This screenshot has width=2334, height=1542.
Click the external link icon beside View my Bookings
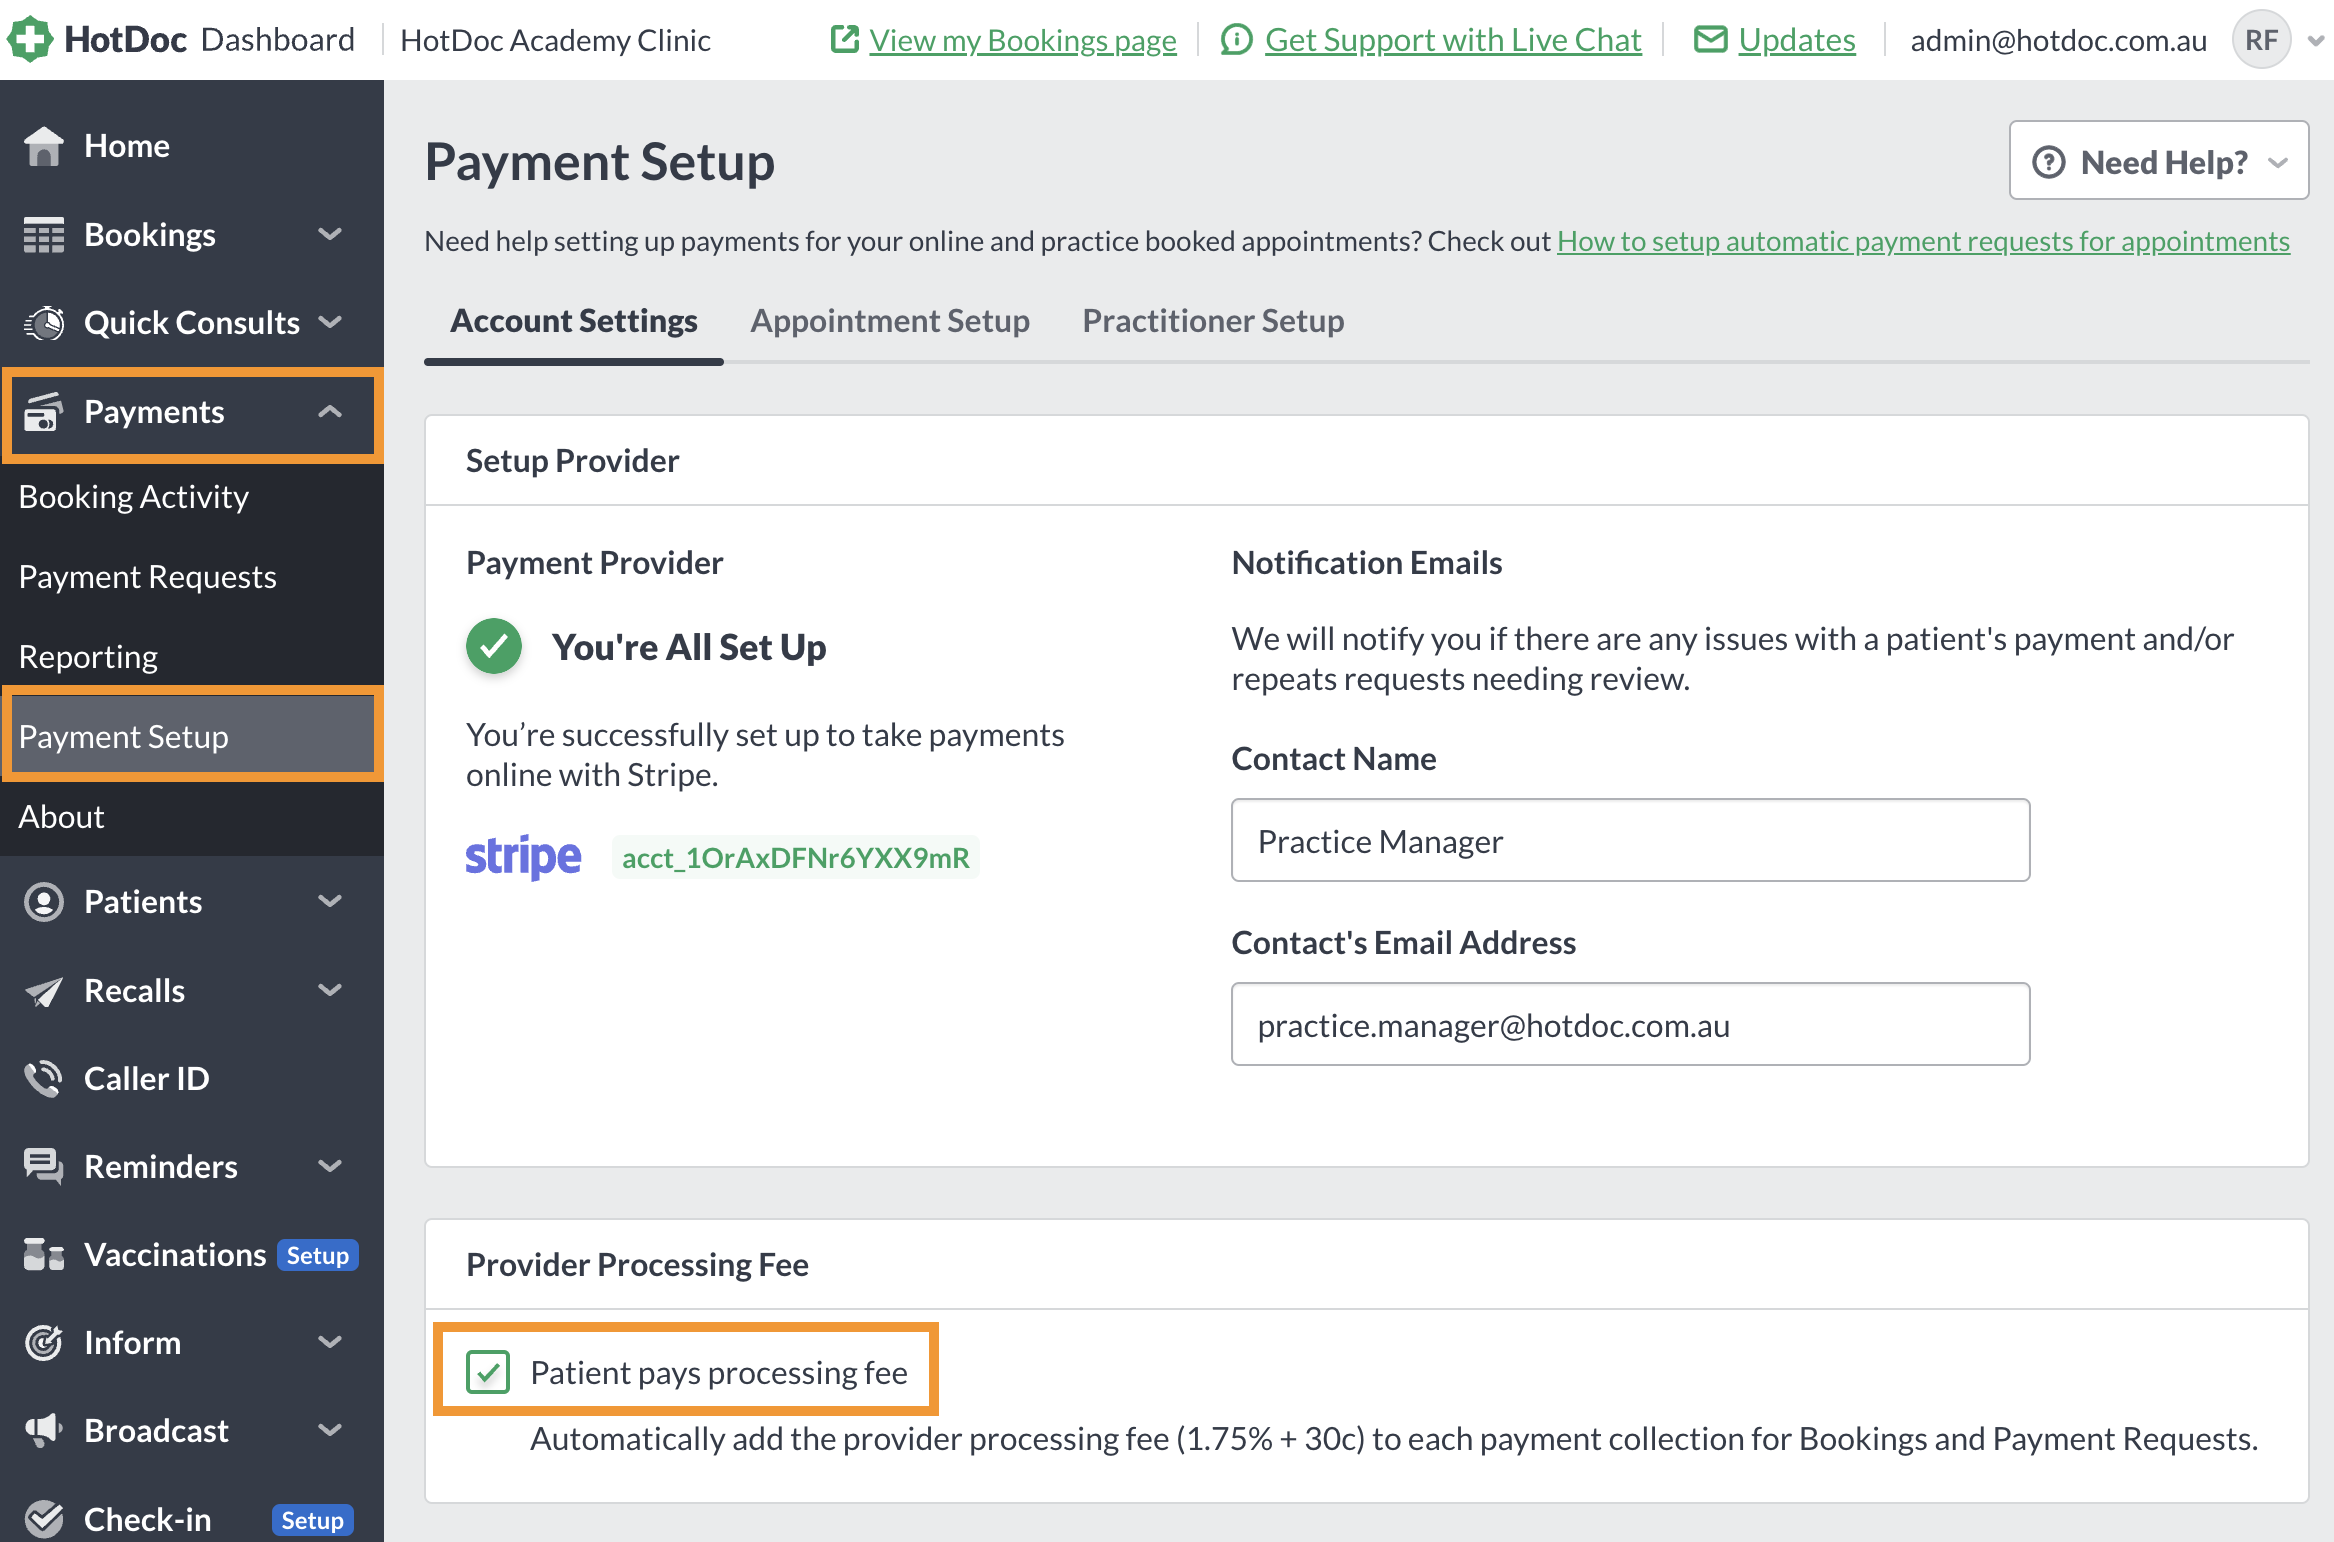(845, 40)
